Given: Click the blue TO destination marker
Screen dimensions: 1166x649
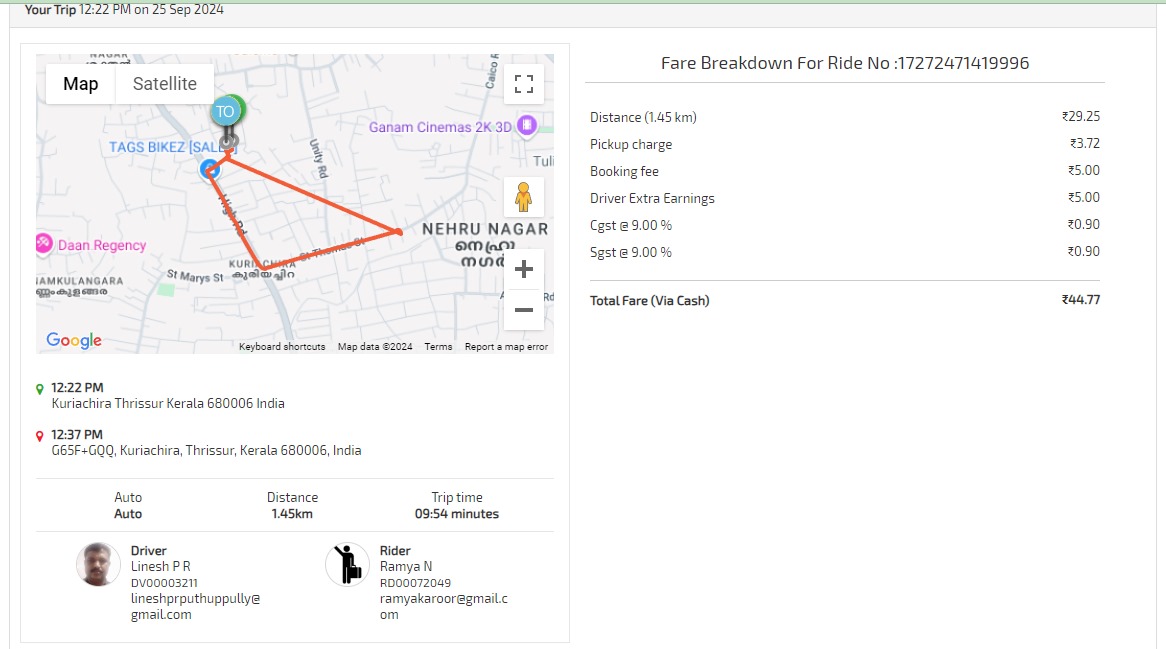Looking at the screenshot, I should [225, 112].
